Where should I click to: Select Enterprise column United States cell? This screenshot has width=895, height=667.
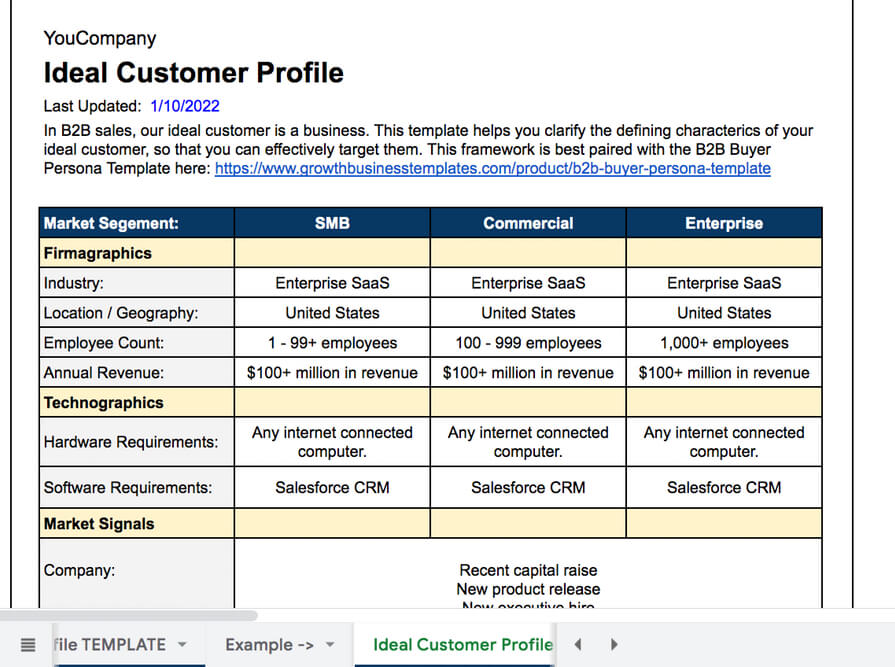[724, 313]
